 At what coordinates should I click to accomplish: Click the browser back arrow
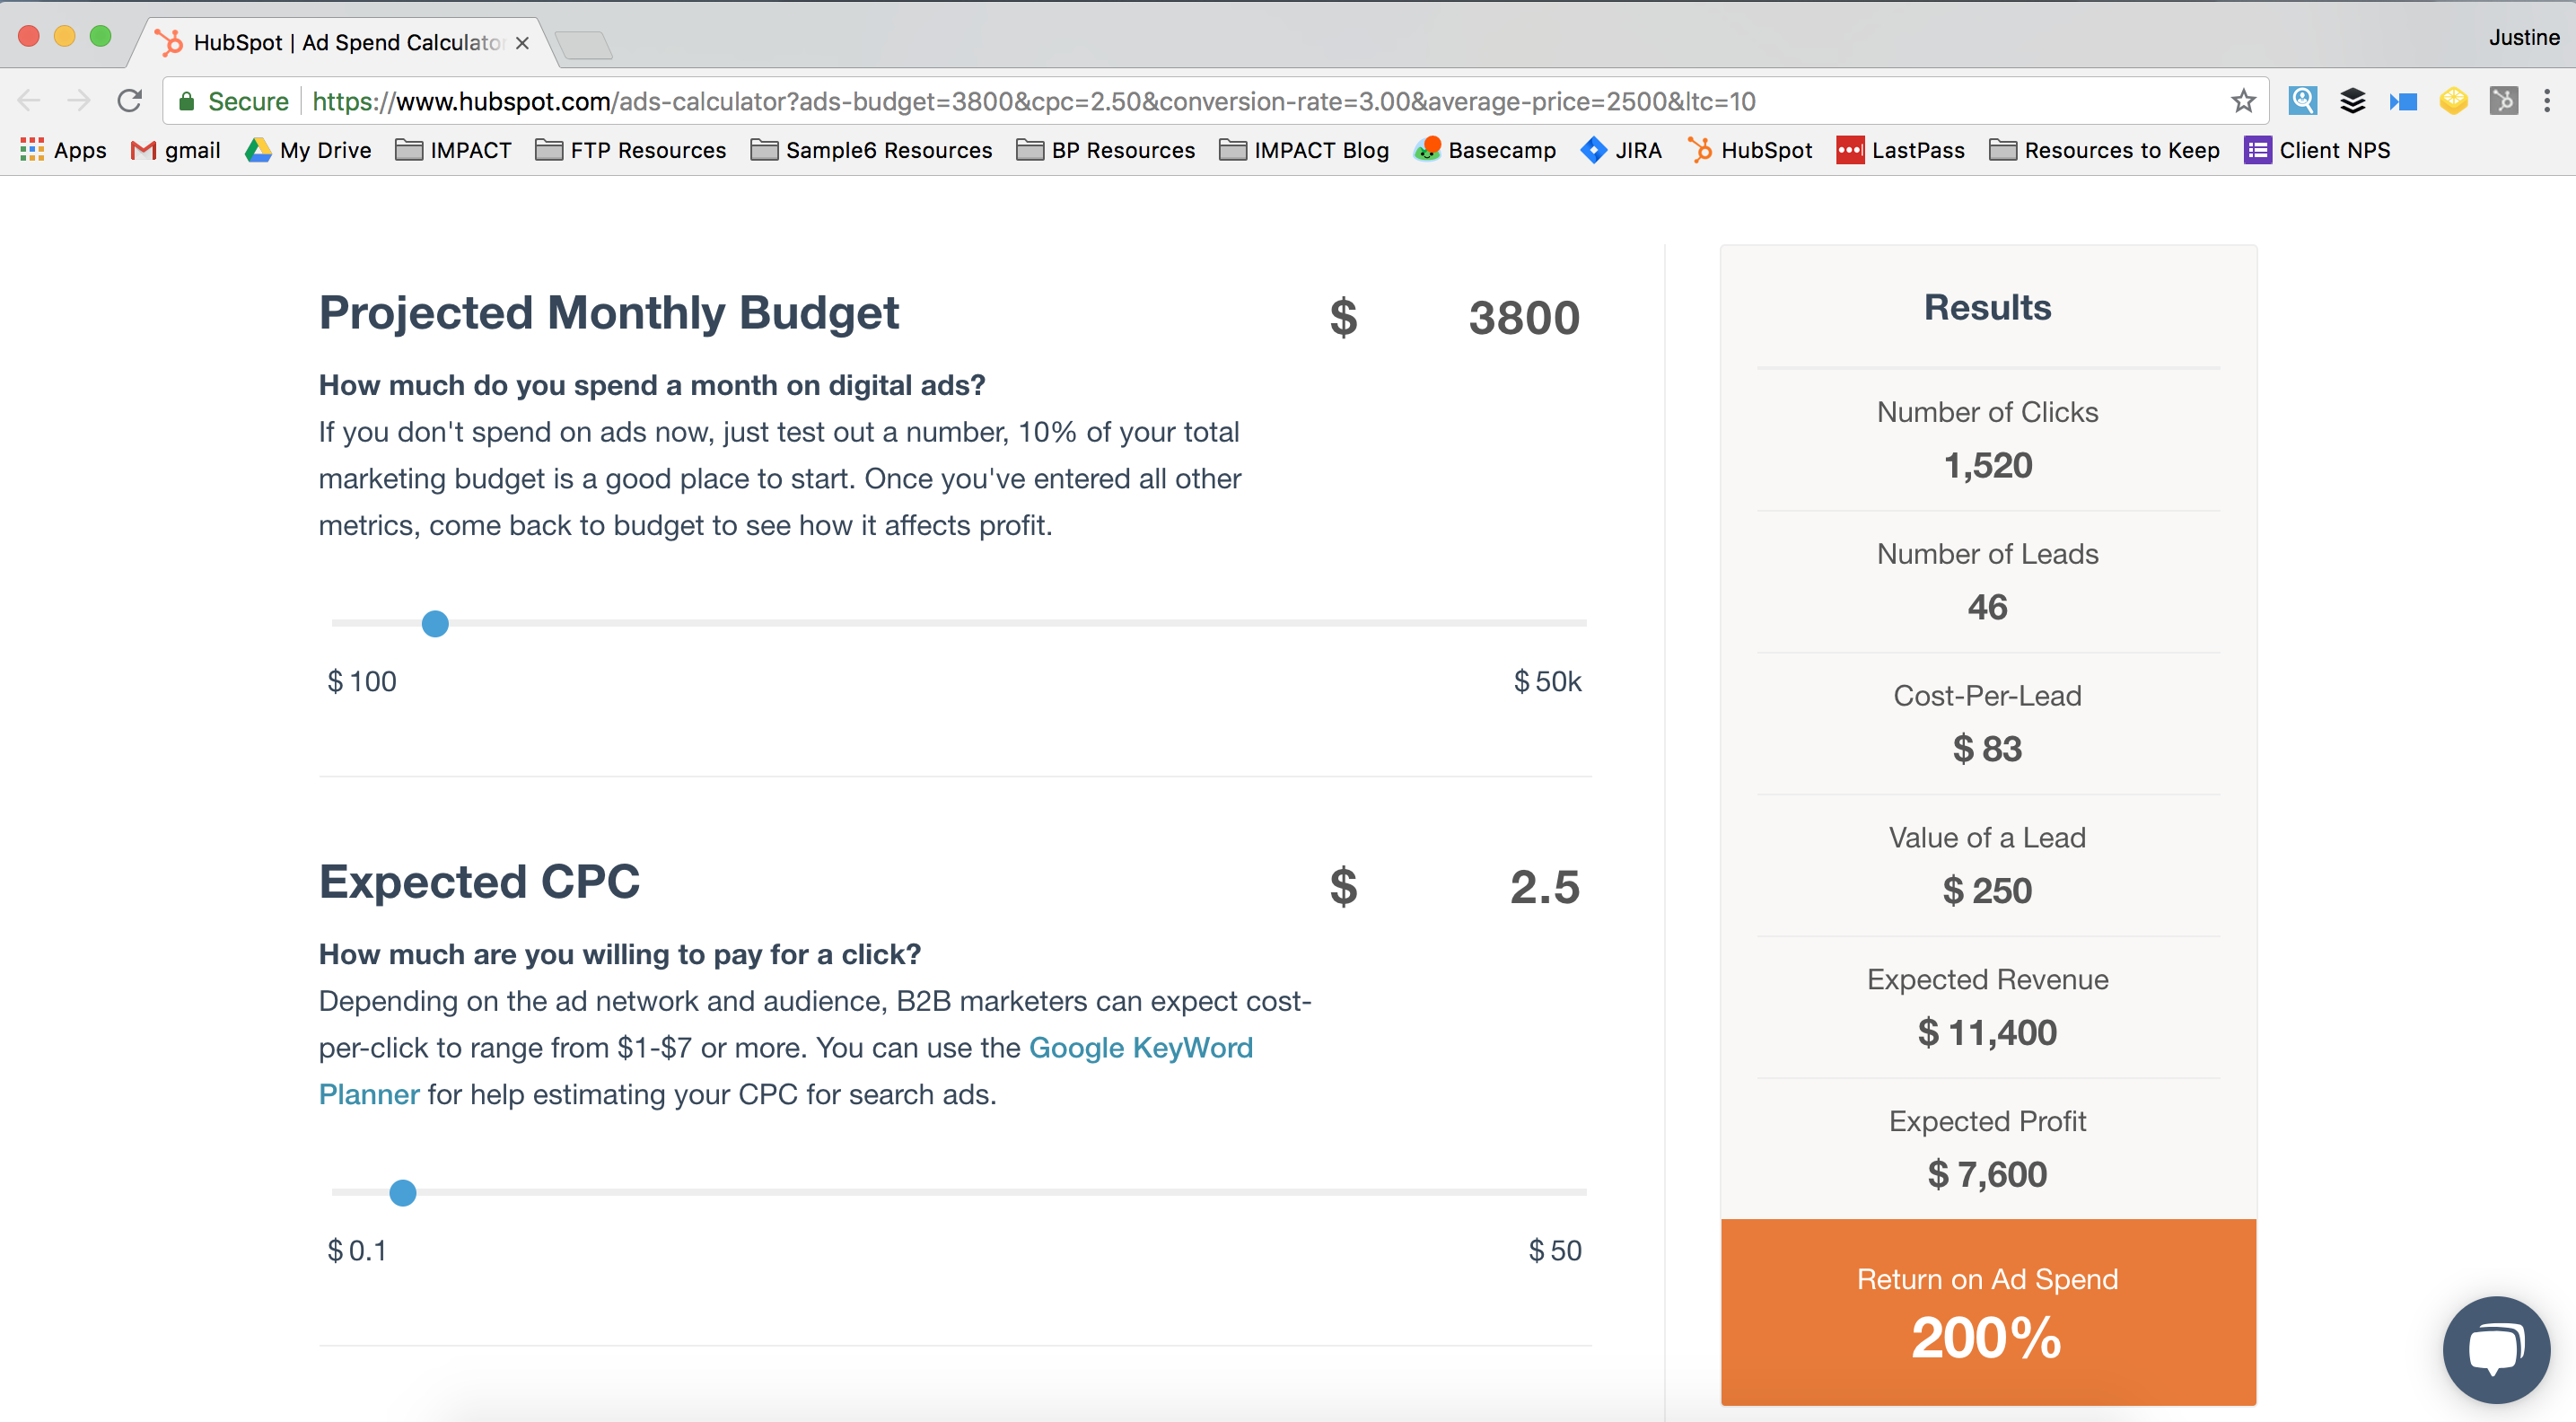tap(29, 101)
